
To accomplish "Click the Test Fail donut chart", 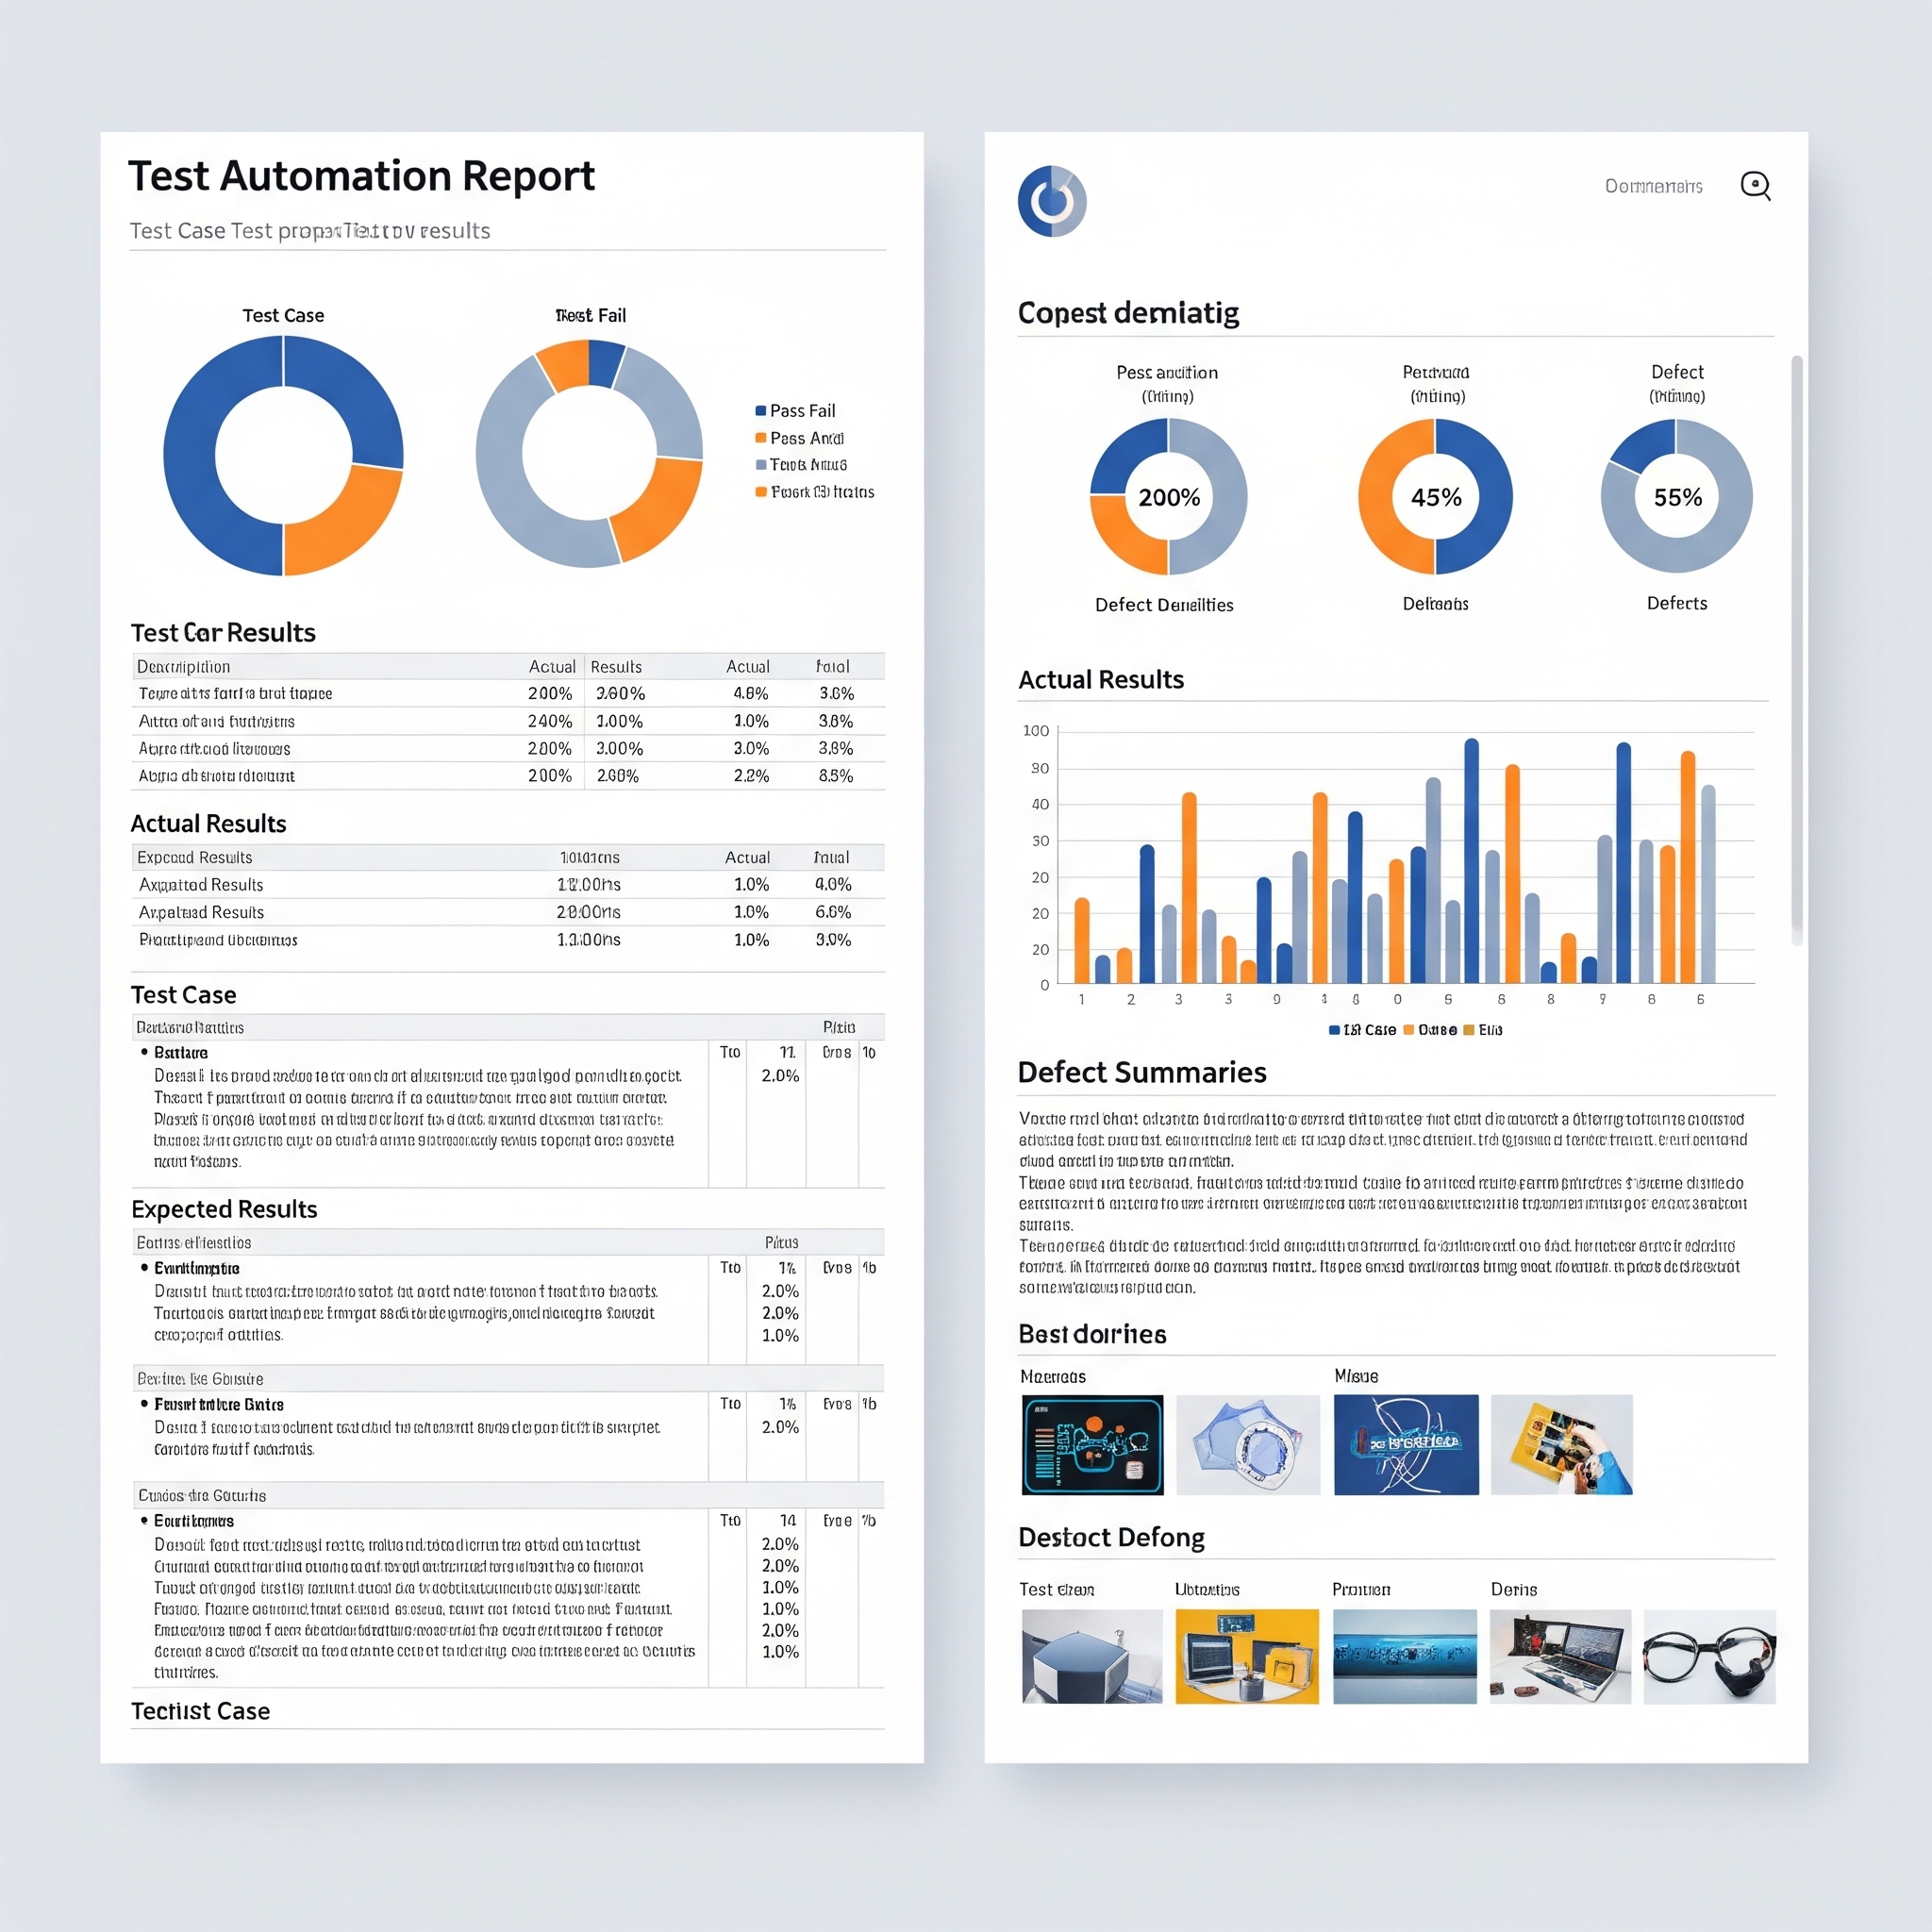I will tap(589, 455).
